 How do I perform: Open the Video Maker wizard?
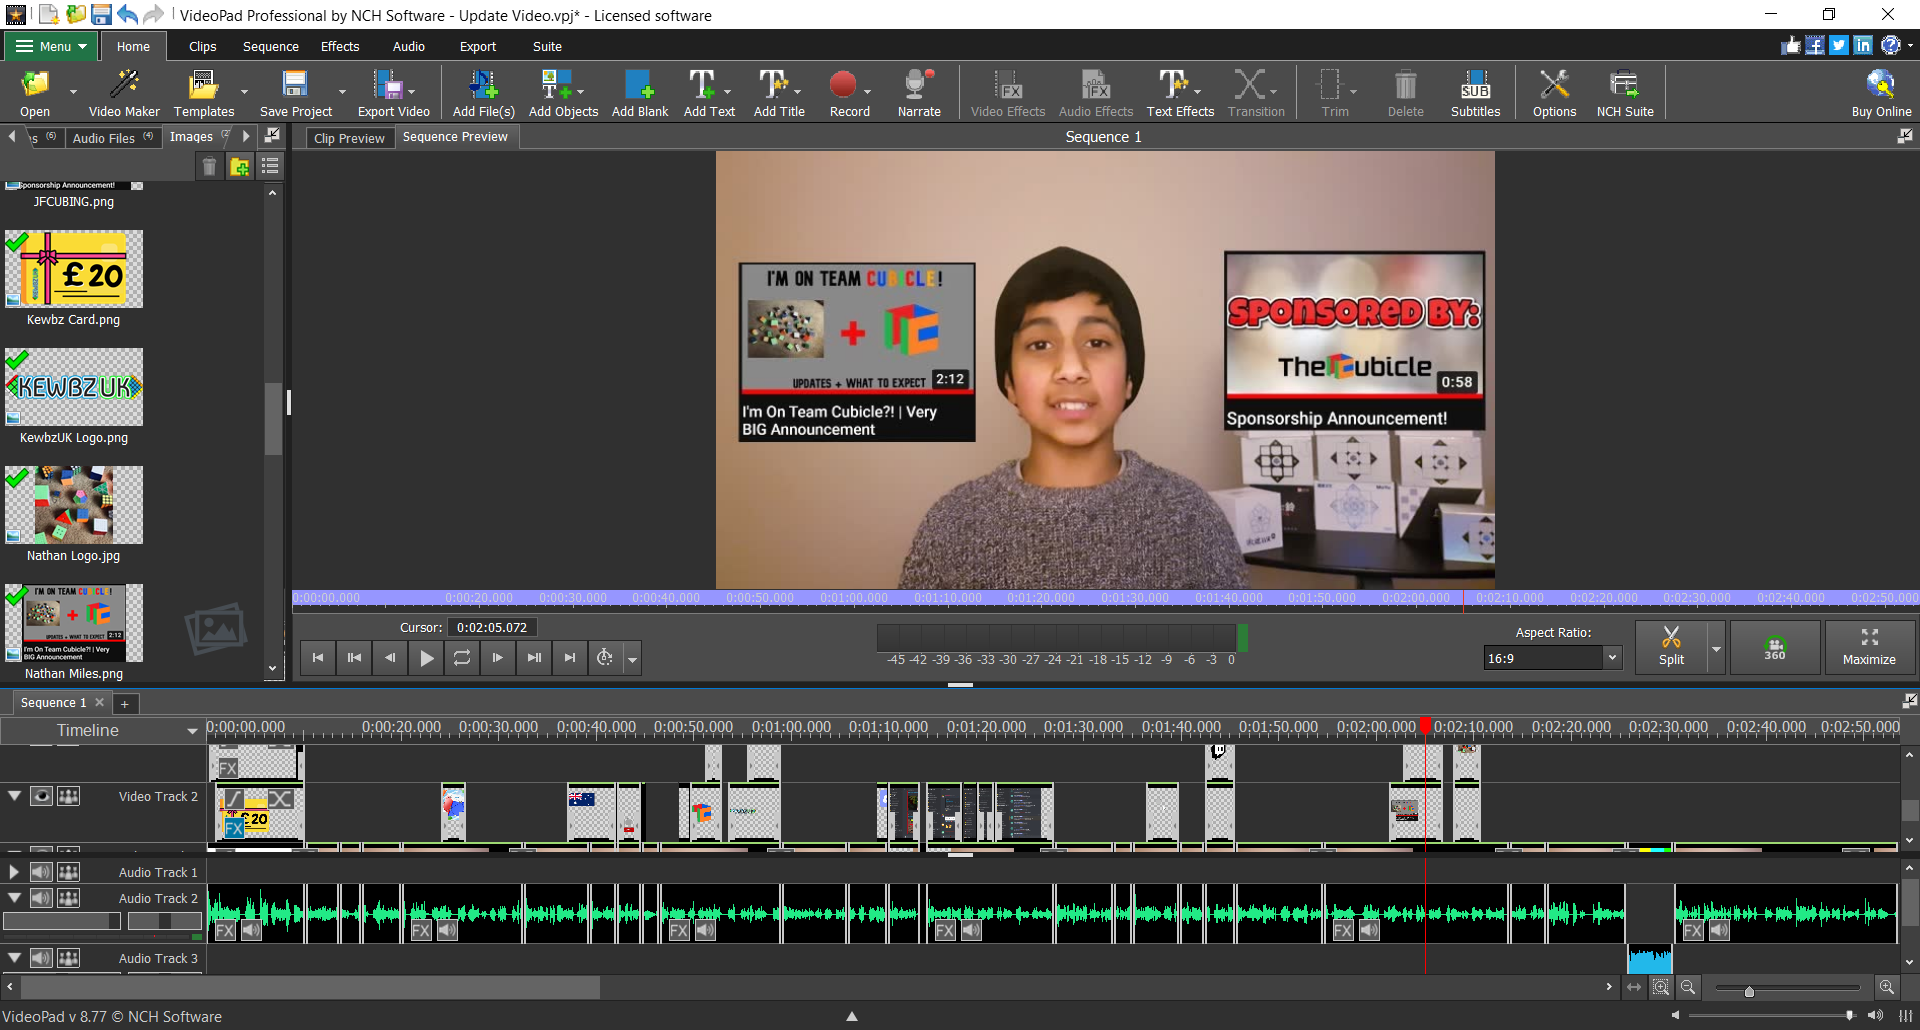[124, 93]
